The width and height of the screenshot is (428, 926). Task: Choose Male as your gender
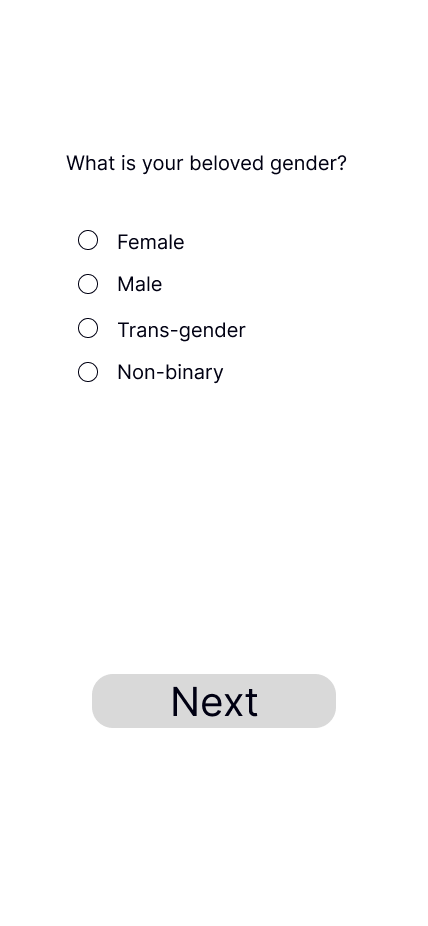point(88,284)
